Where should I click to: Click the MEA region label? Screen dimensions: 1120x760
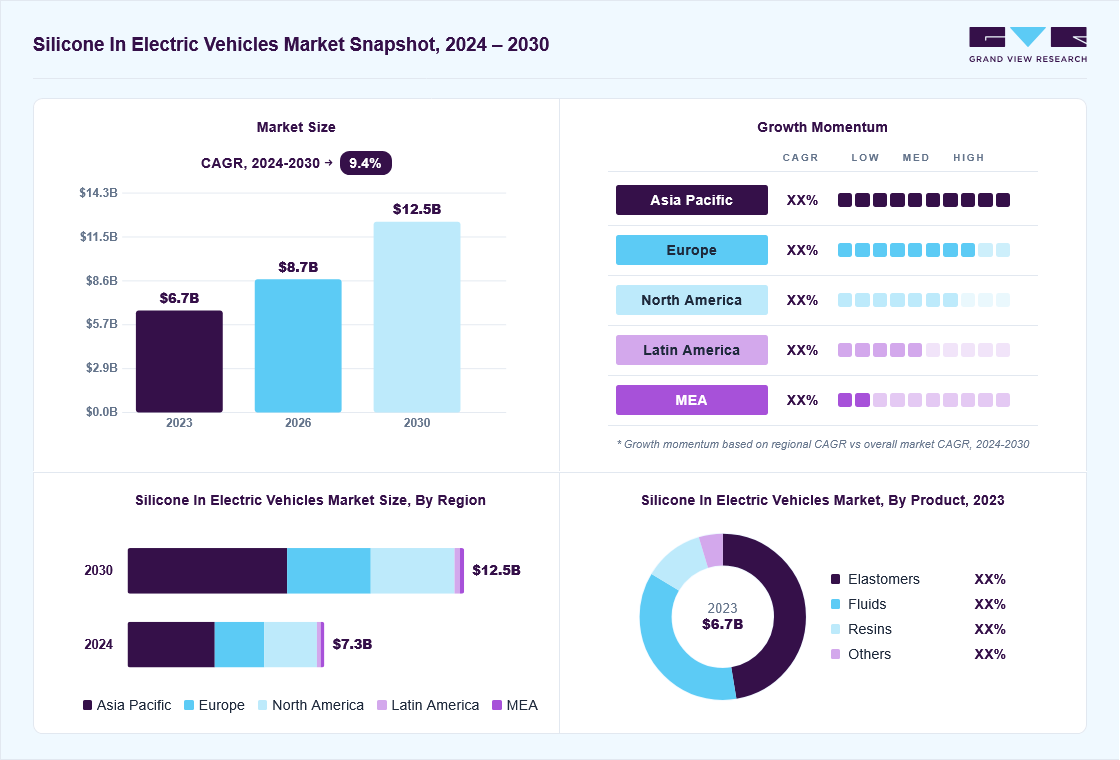pyautogui.click(x=691, y=400)
